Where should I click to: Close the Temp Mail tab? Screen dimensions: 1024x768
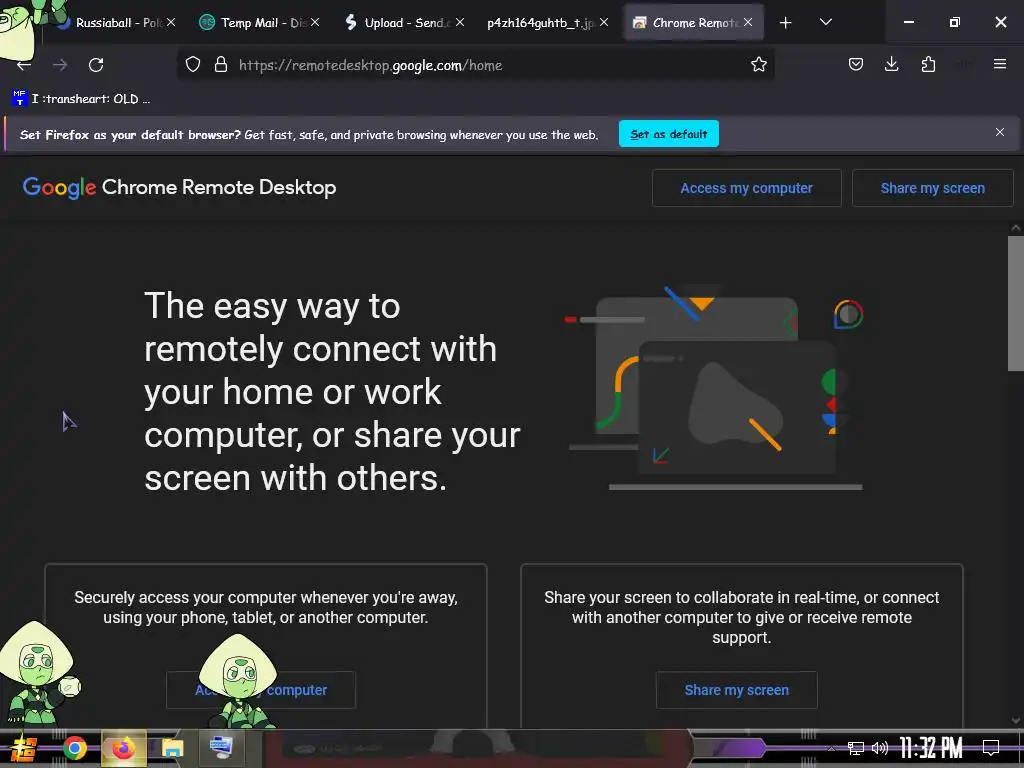pos(315,22)
